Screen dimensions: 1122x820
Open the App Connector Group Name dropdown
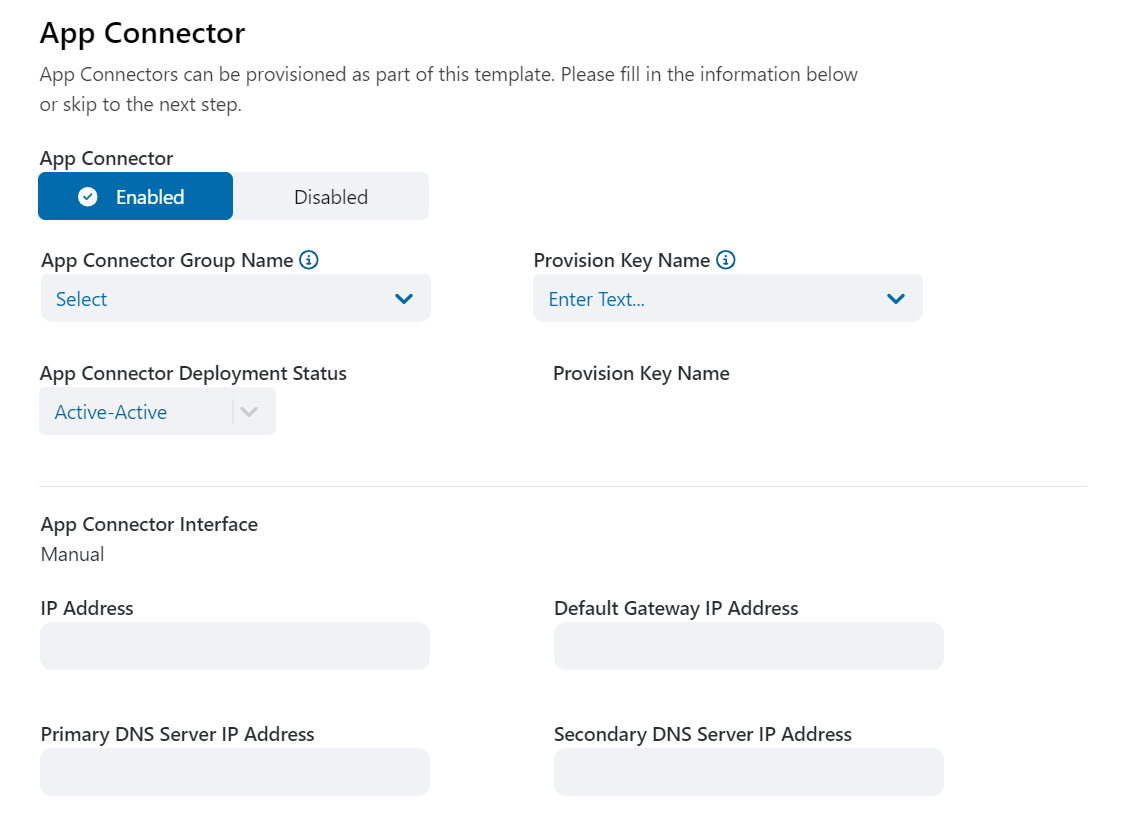coord(235,298)
